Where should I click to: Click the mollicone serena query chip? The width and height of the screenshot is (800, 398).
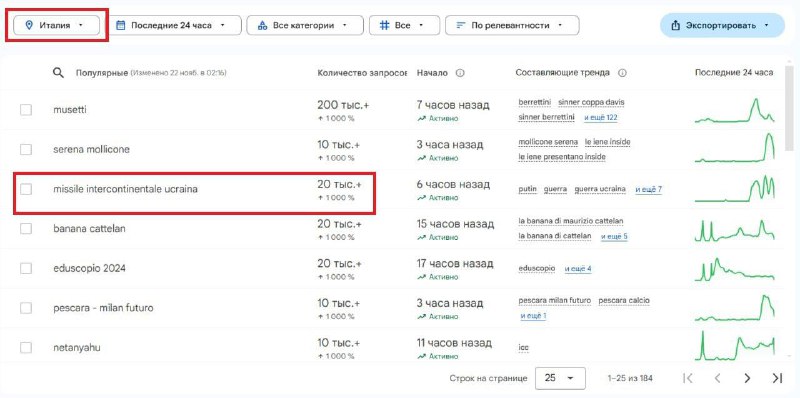click(x=548, y=142)
